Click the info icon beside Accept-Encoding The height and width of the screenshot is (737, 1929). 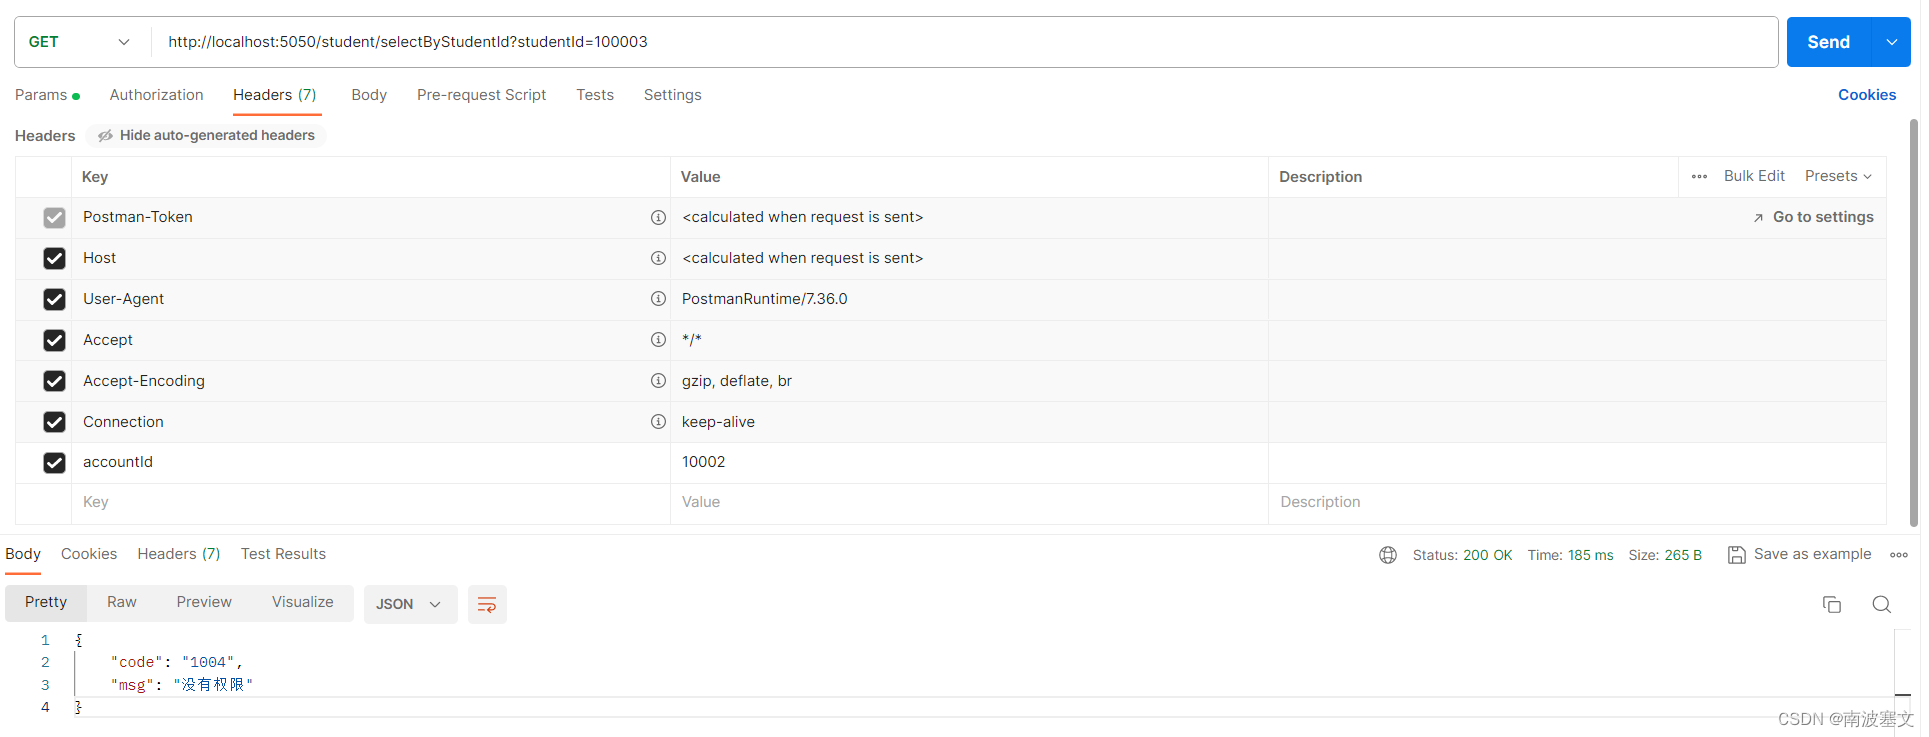pos(658,381)
